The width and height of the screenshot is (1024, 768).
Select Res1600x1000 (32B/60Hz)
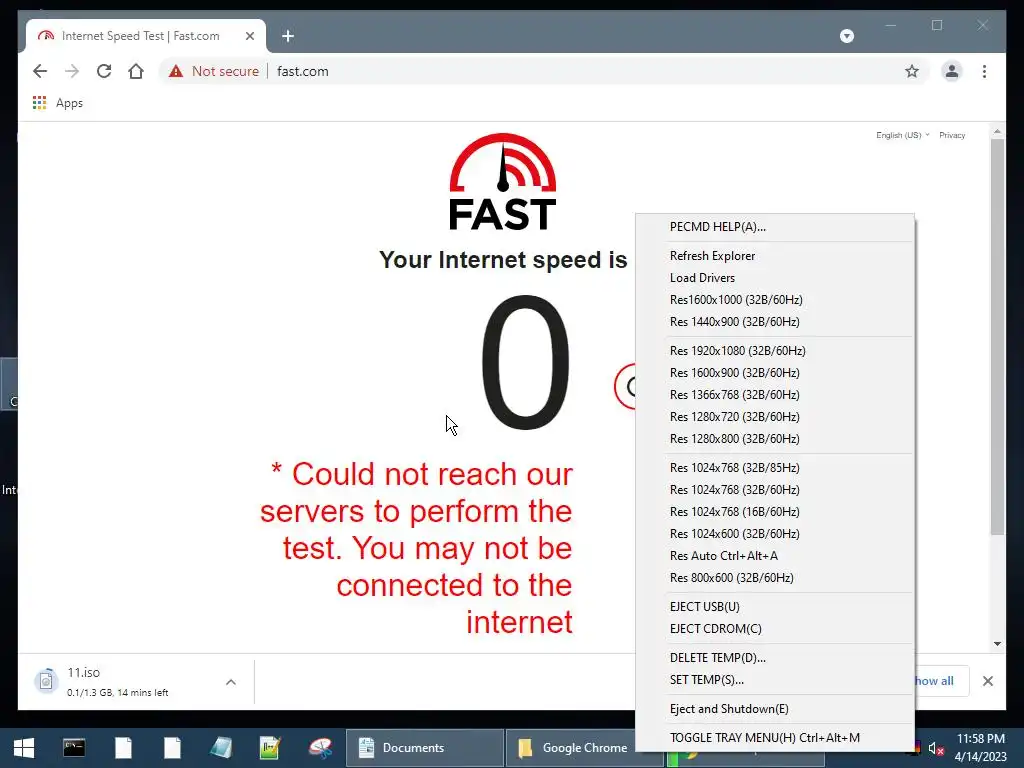click(775, 300)
